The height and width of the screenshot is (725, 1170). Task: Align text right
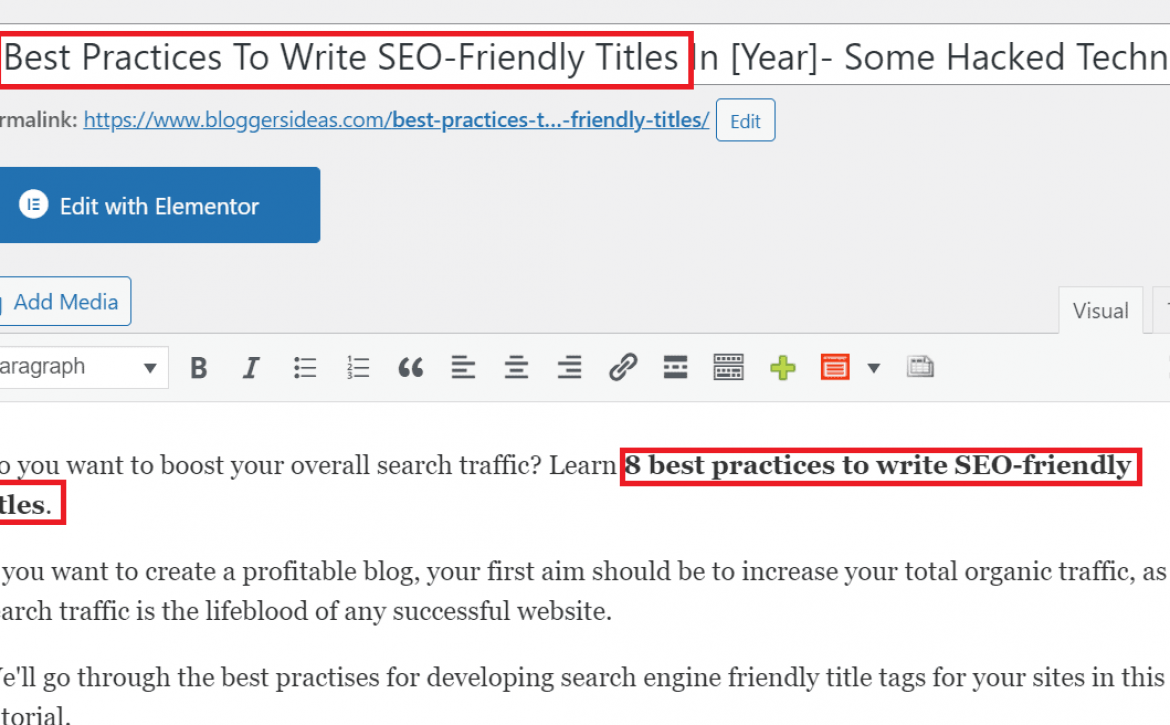(x=569, y=368)
